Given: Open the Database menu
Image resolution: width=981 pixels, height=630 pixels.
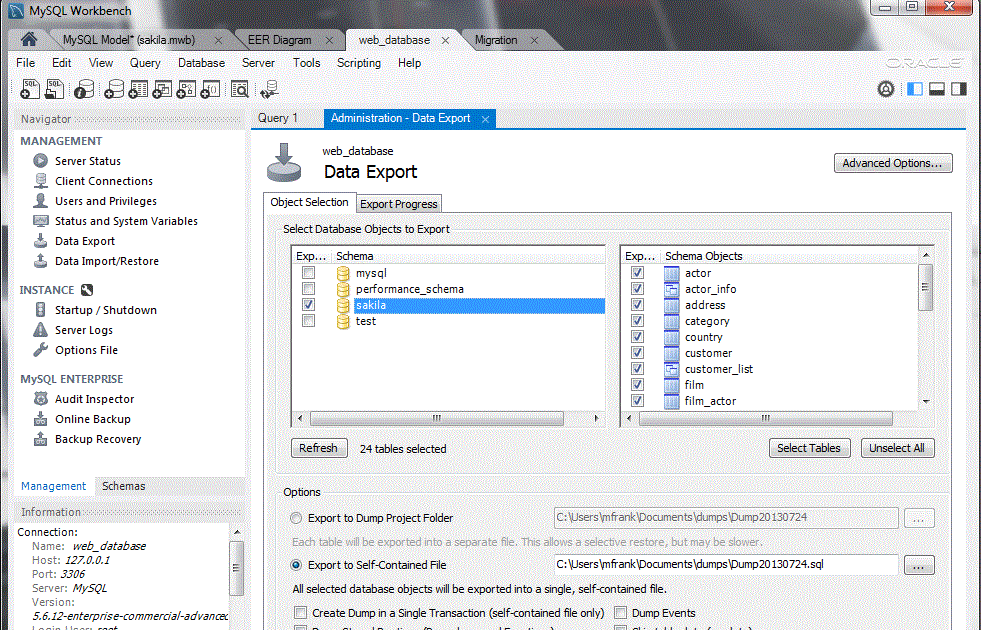Looking at the screenshot, I should [201, 62].
